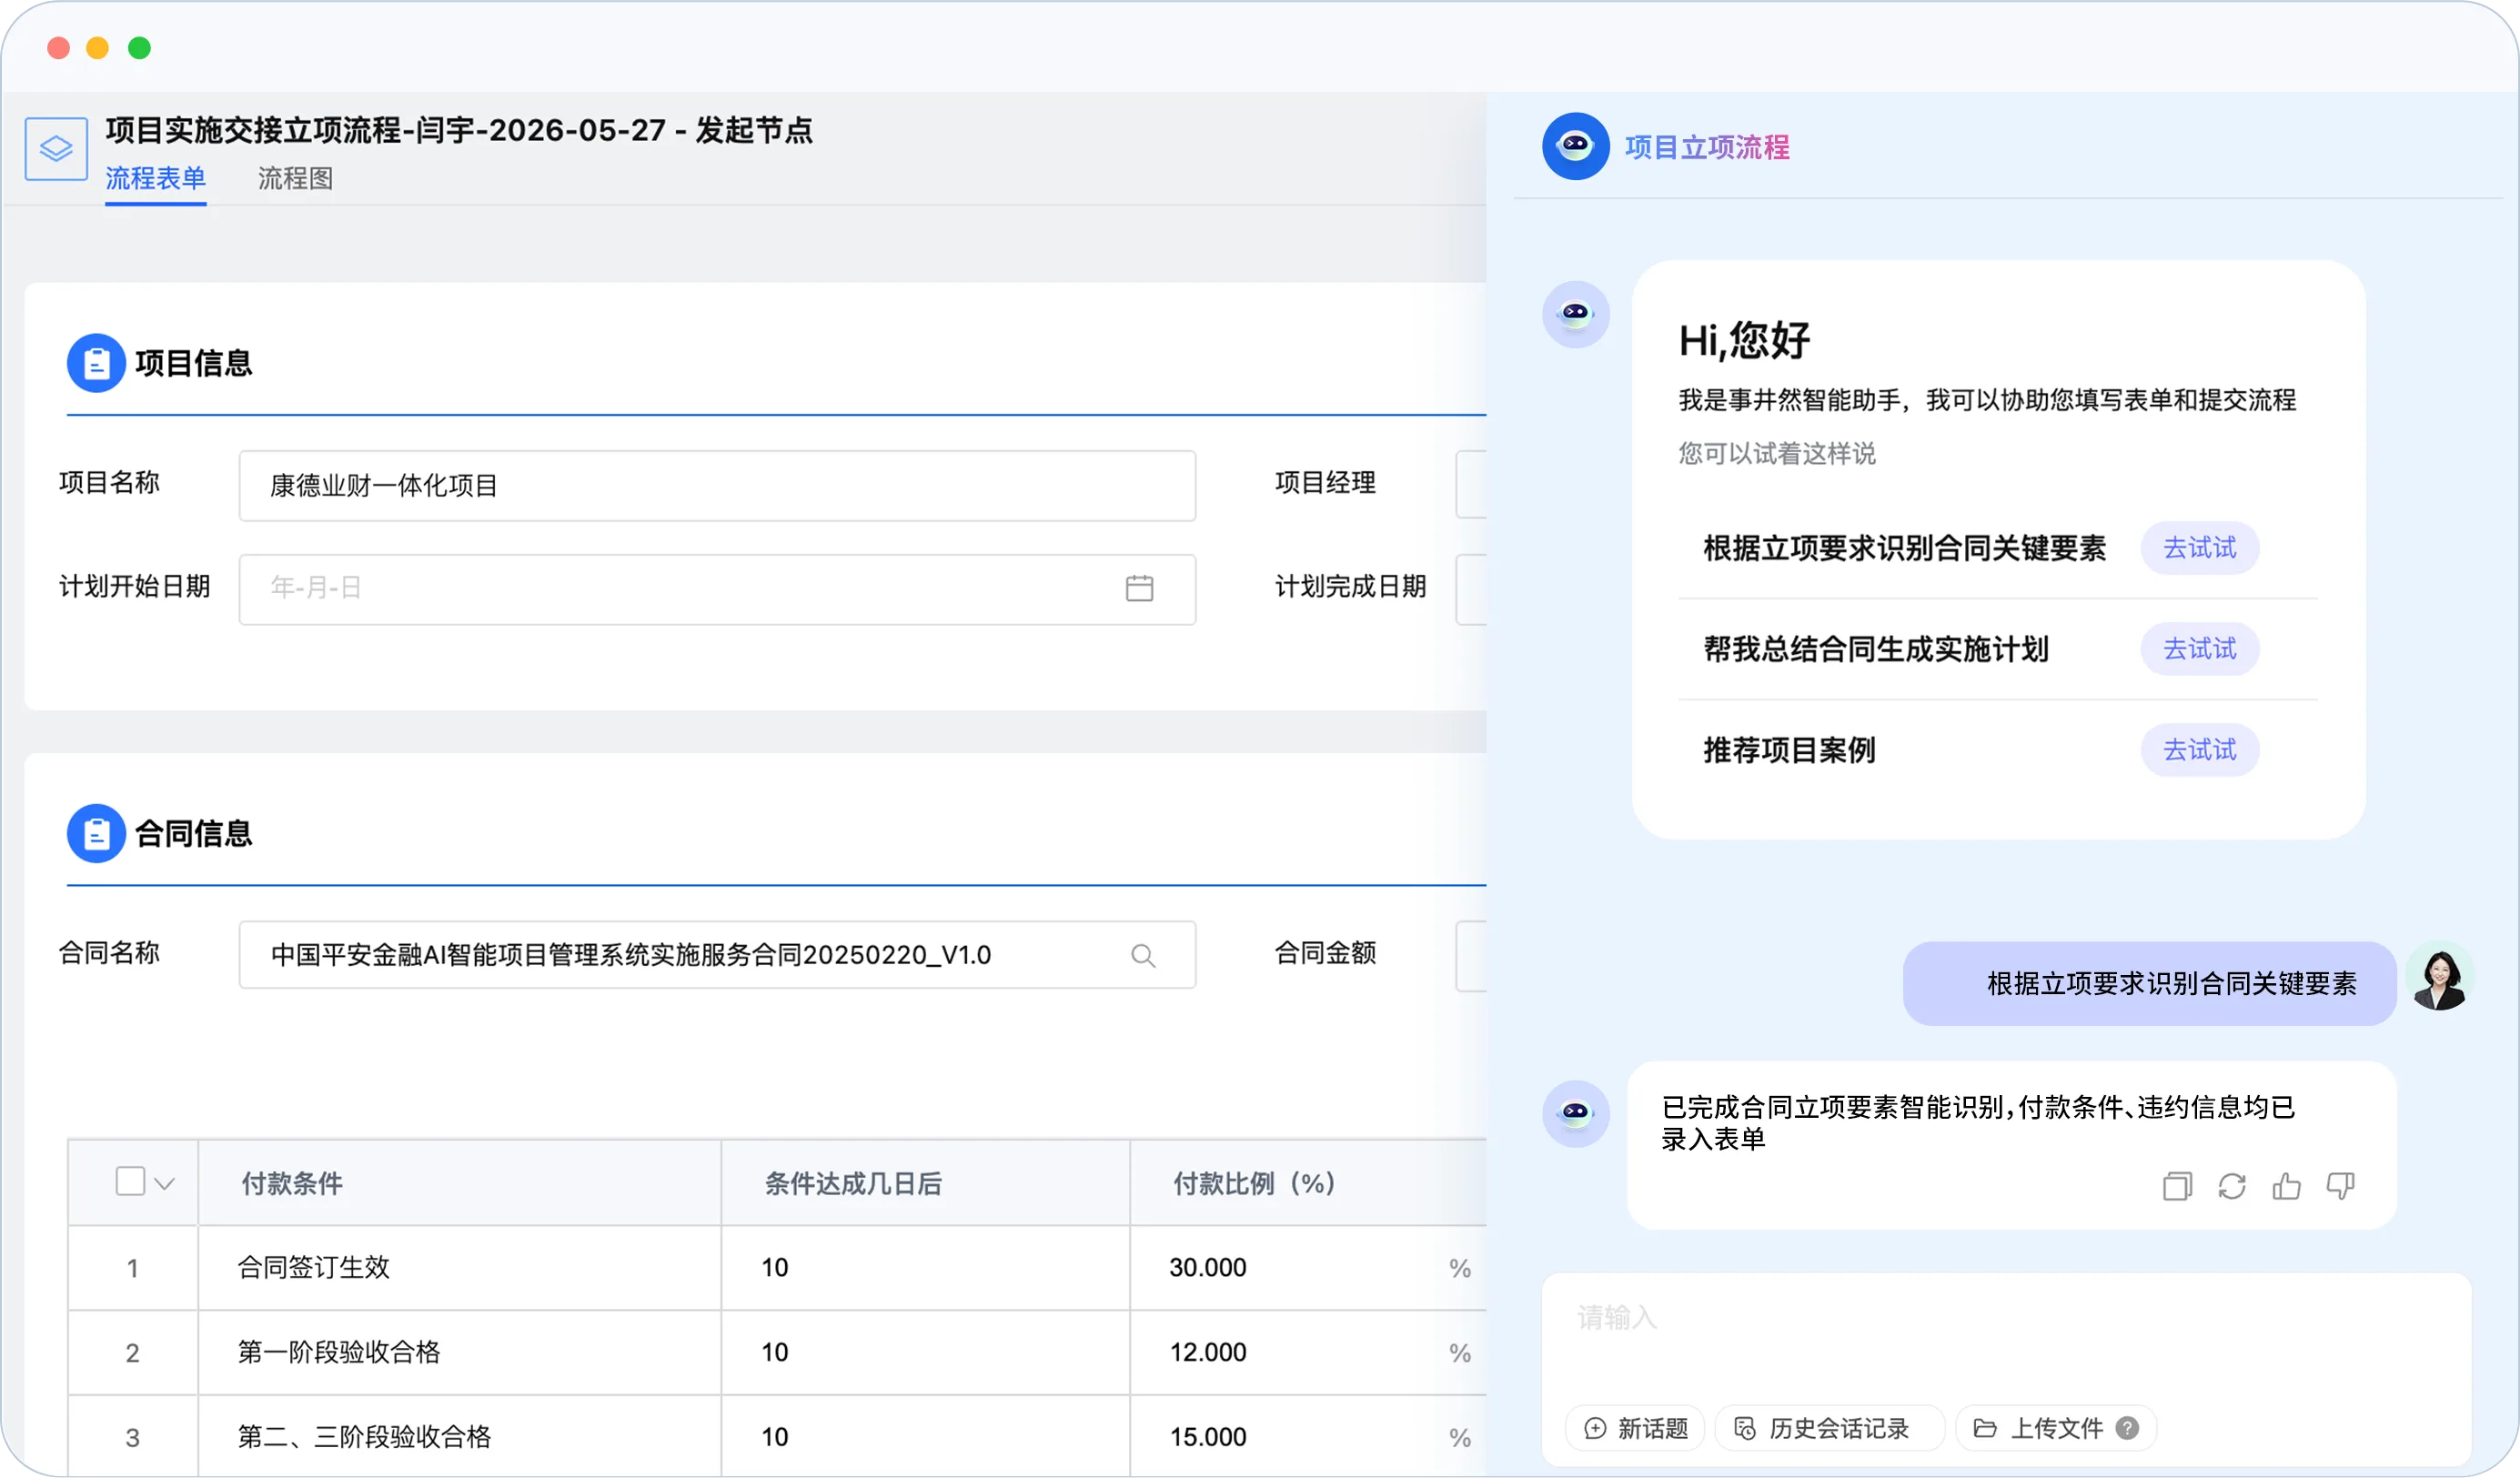Viewport: 2520px width, 1478px height.
Task: Click the assistant avatar beside Hi,您好 message
Action: 1575,314
